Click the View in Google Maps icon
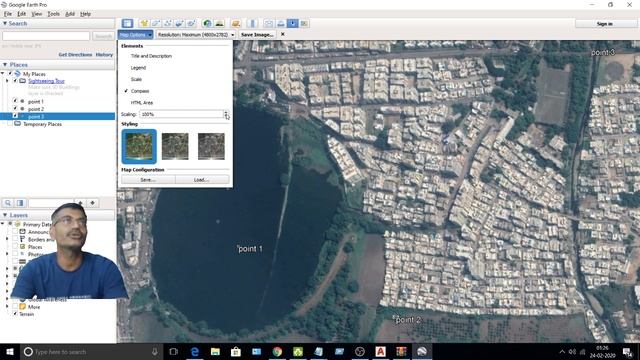The height and width of the screenshot is (360, 640). tap(304, 23)
